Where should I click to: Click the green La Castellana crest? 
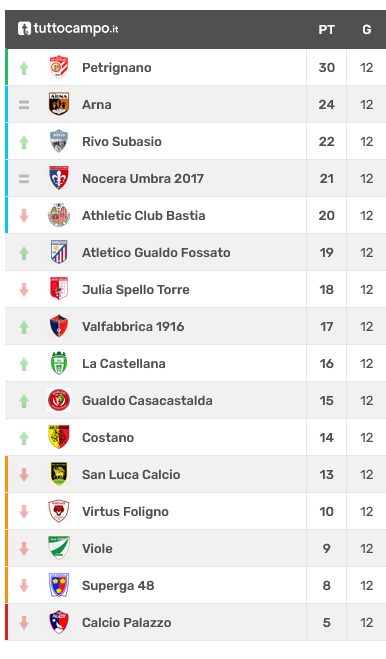[x=59, y=363]
